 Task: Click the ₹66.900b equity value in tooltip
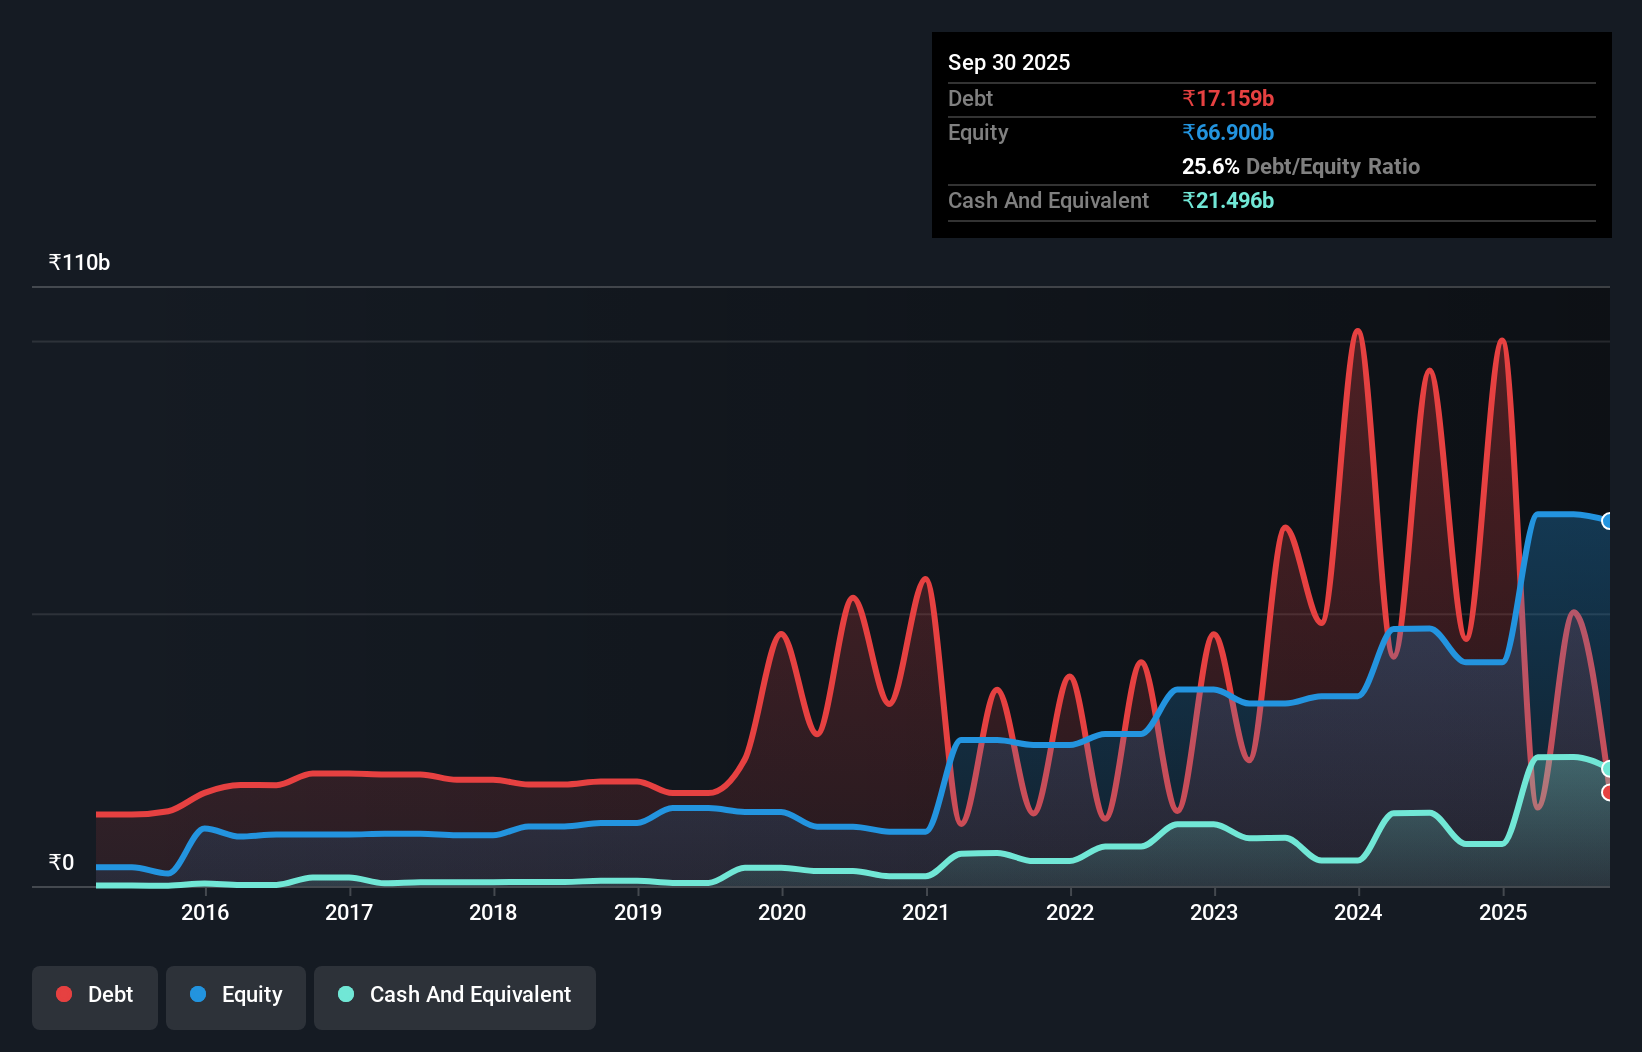(1228, 132)
